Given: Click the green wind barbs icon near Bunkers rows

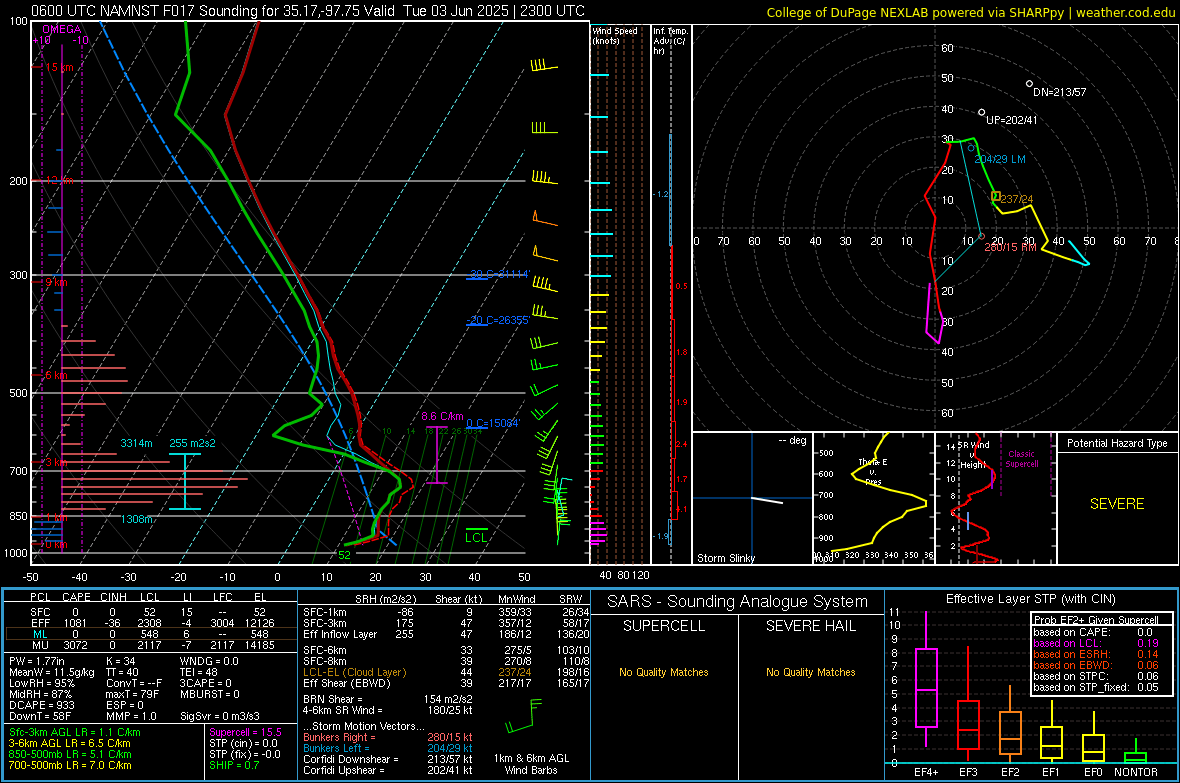Looking at the screenshot, I should click(x=524, y=716).
